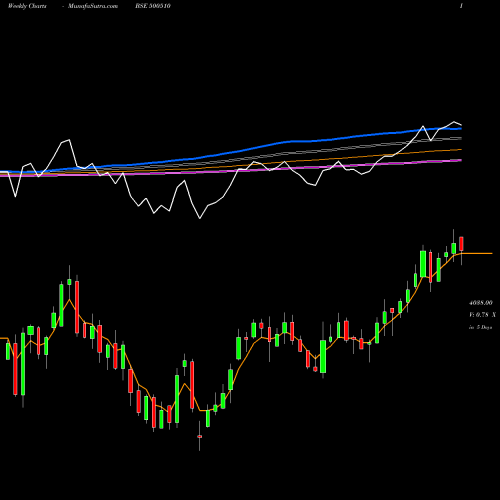This screenshot has height=500, width=500.
Task: Click the 'BSE 500510' ticker text
Action: point(153,6)
